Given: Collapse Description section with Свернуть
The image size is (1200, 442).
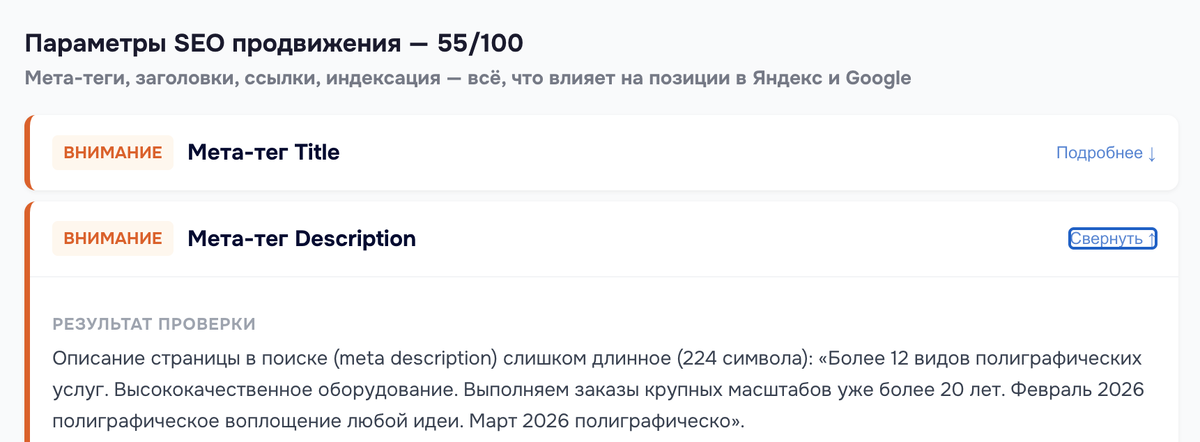Looking at the screenshot, I should click(1105, 239).
